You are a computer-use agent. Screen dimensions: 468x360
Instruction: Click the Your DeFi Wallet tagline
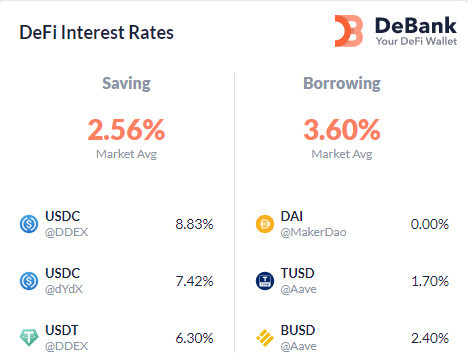click(416, 41)
